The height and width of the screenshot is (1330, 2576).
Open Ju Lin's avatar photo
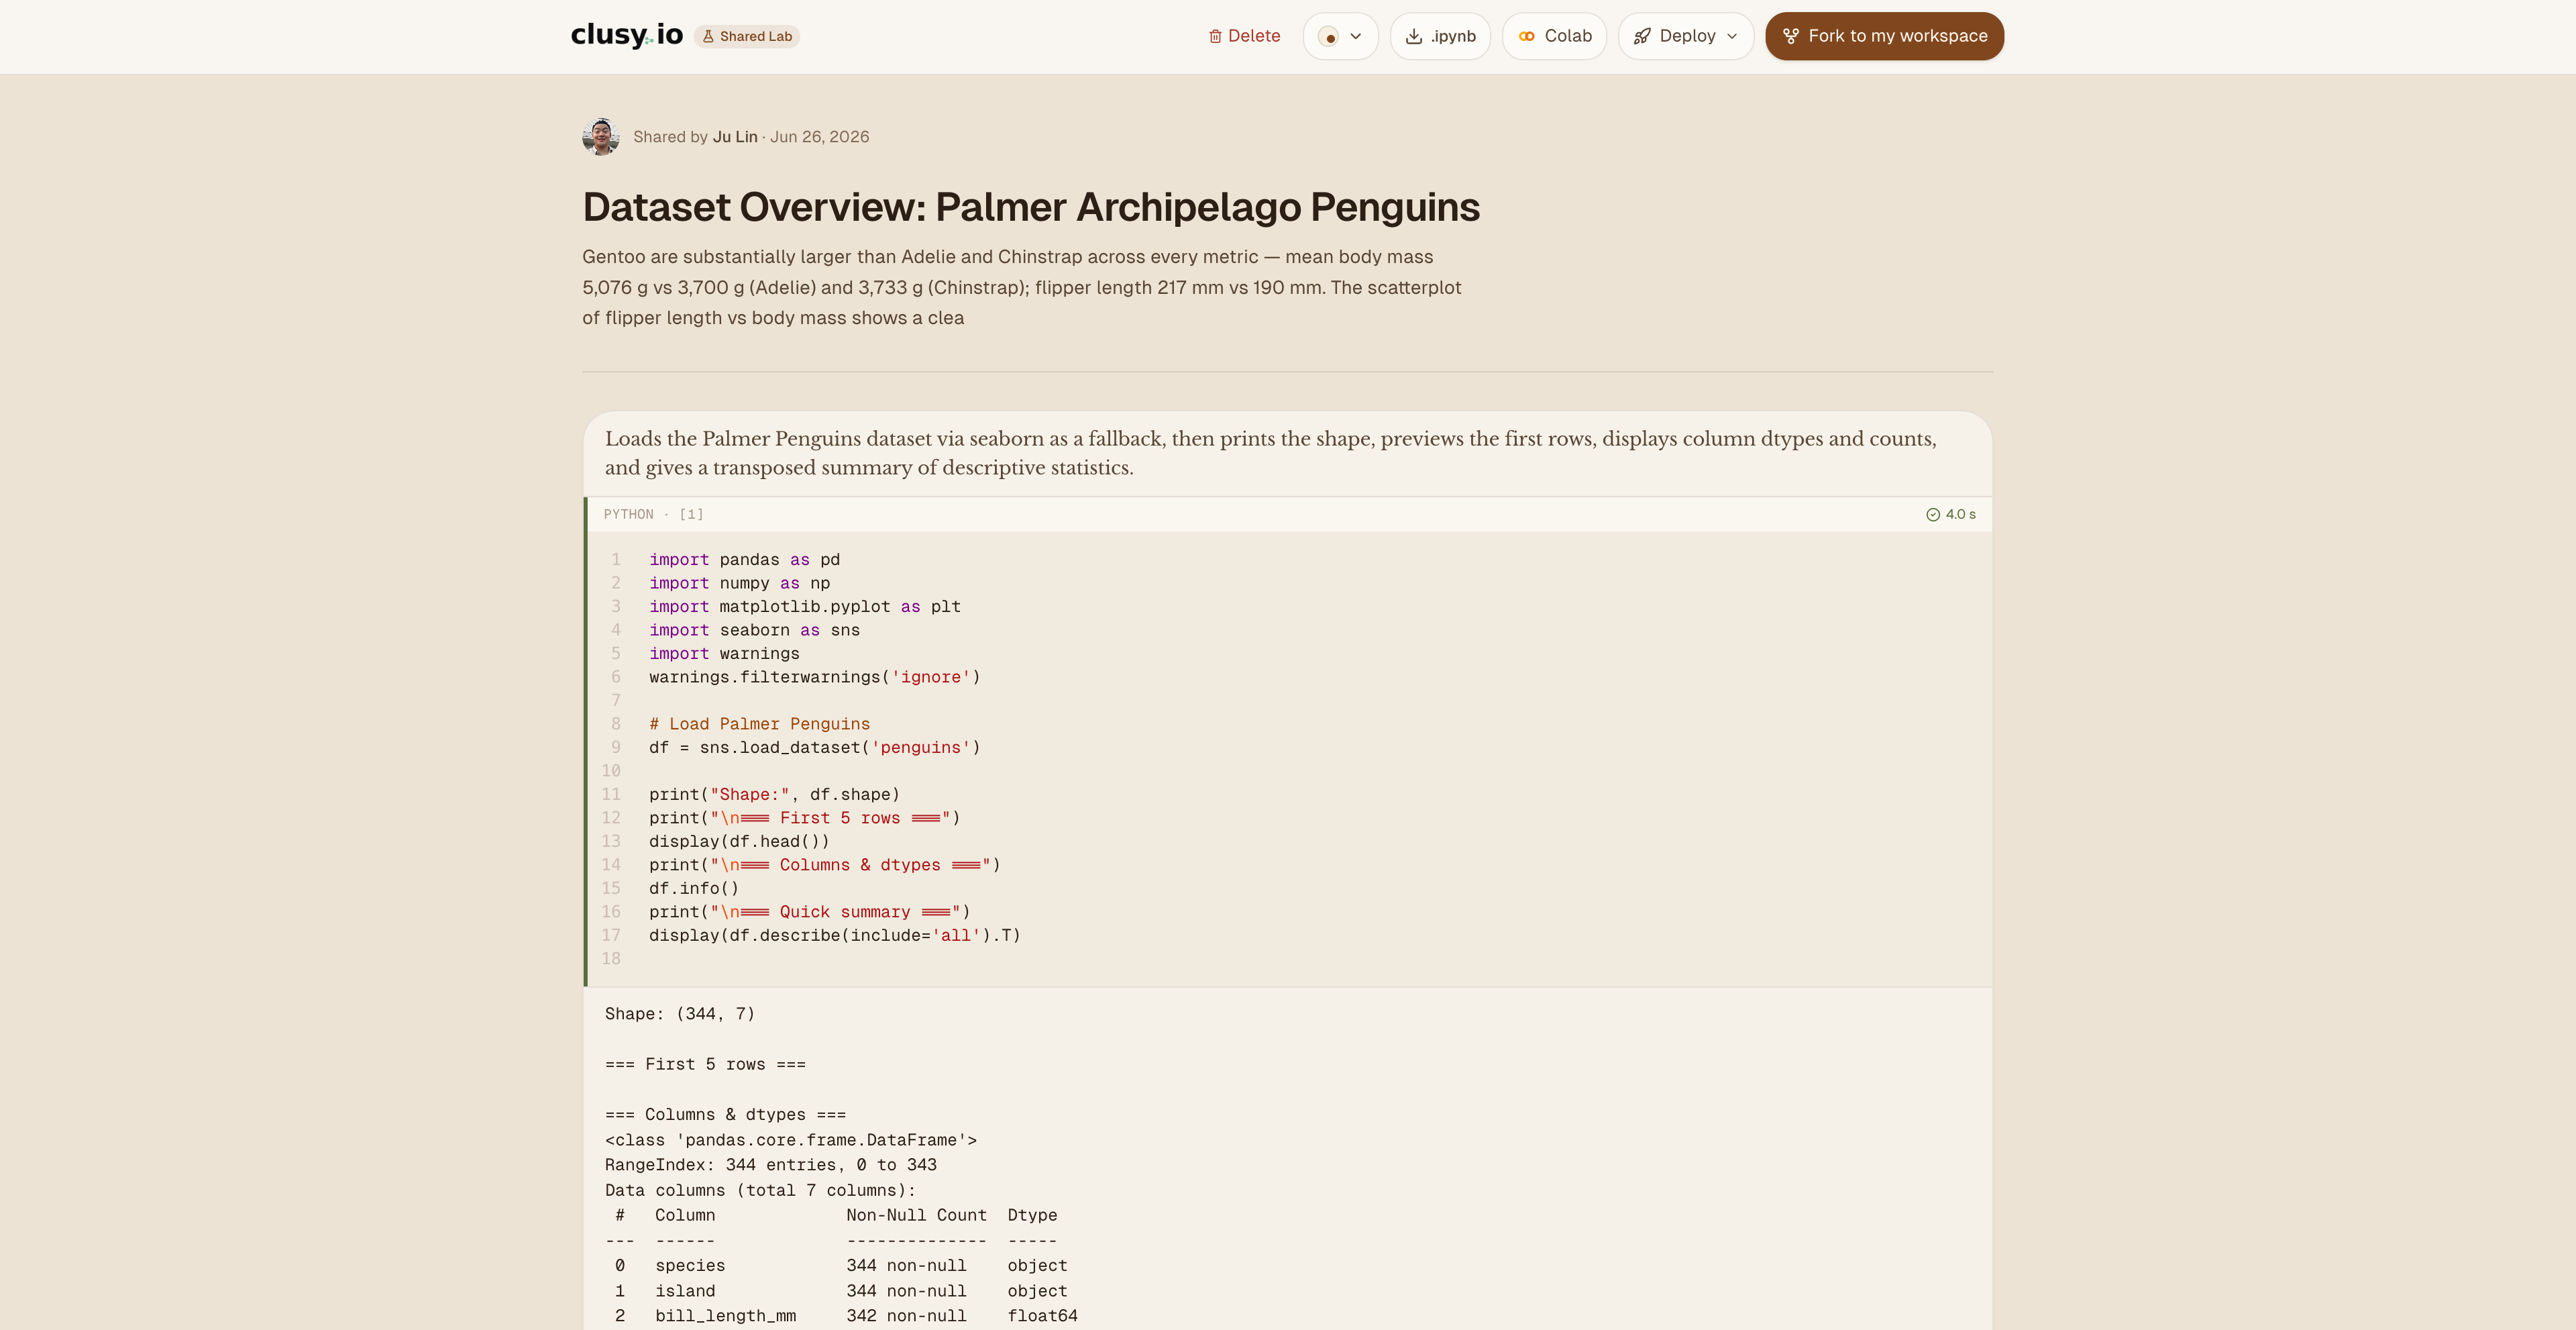[601, 137]
